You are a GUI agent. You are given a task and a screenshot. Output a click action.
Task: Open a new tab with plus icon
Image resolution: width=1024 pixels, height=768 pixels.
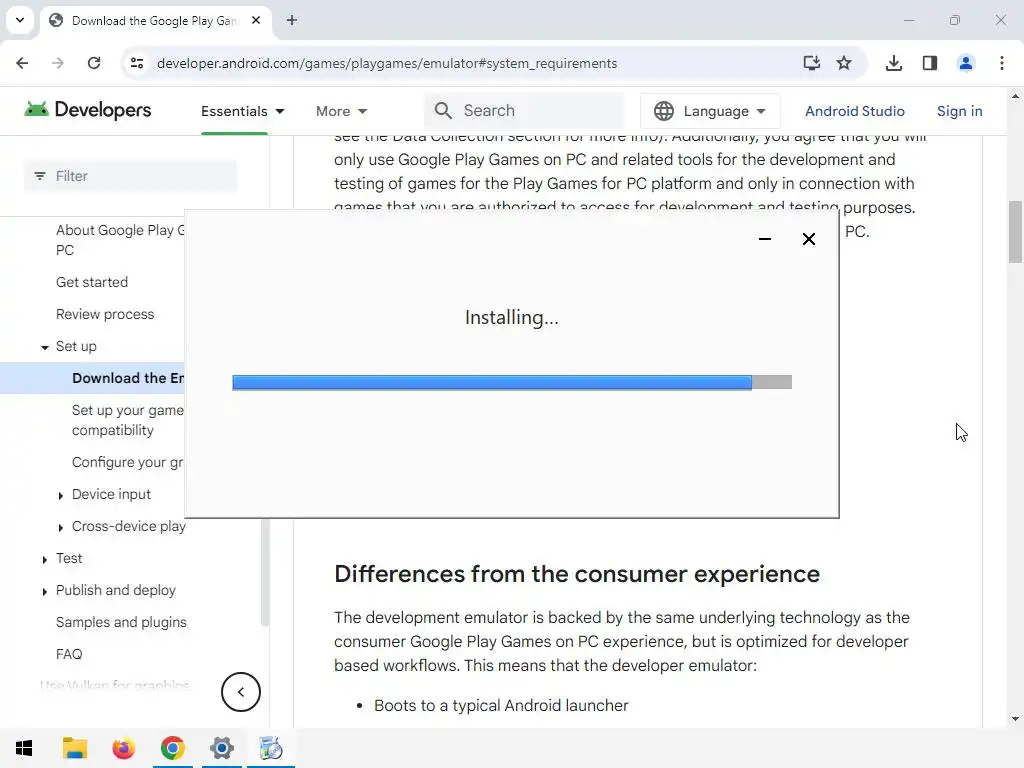pos(292,20)
